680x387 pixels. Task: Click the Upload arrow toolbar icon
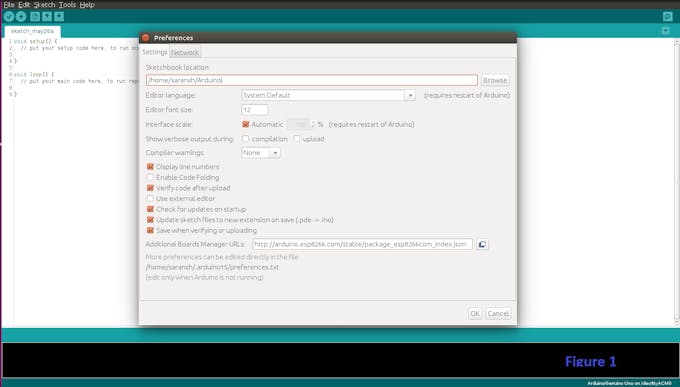[21, 16]
